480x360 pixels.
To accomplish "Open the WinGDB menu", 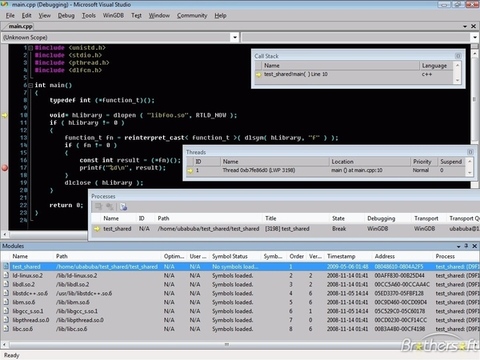I will click(113, 15).
